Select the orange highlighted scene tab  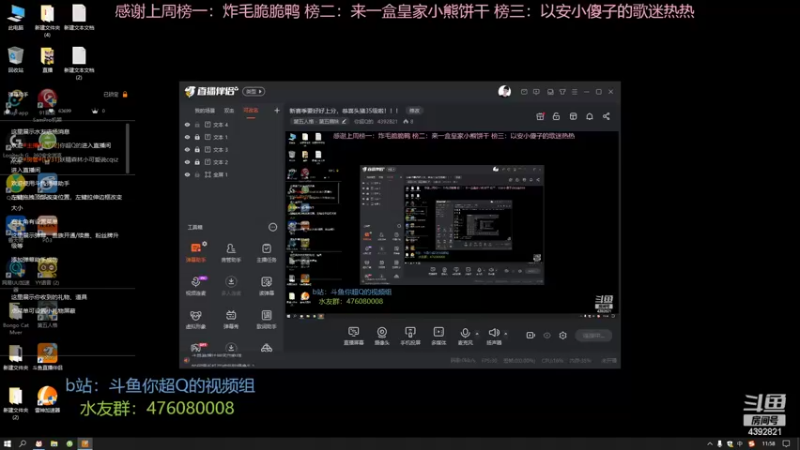251,110
